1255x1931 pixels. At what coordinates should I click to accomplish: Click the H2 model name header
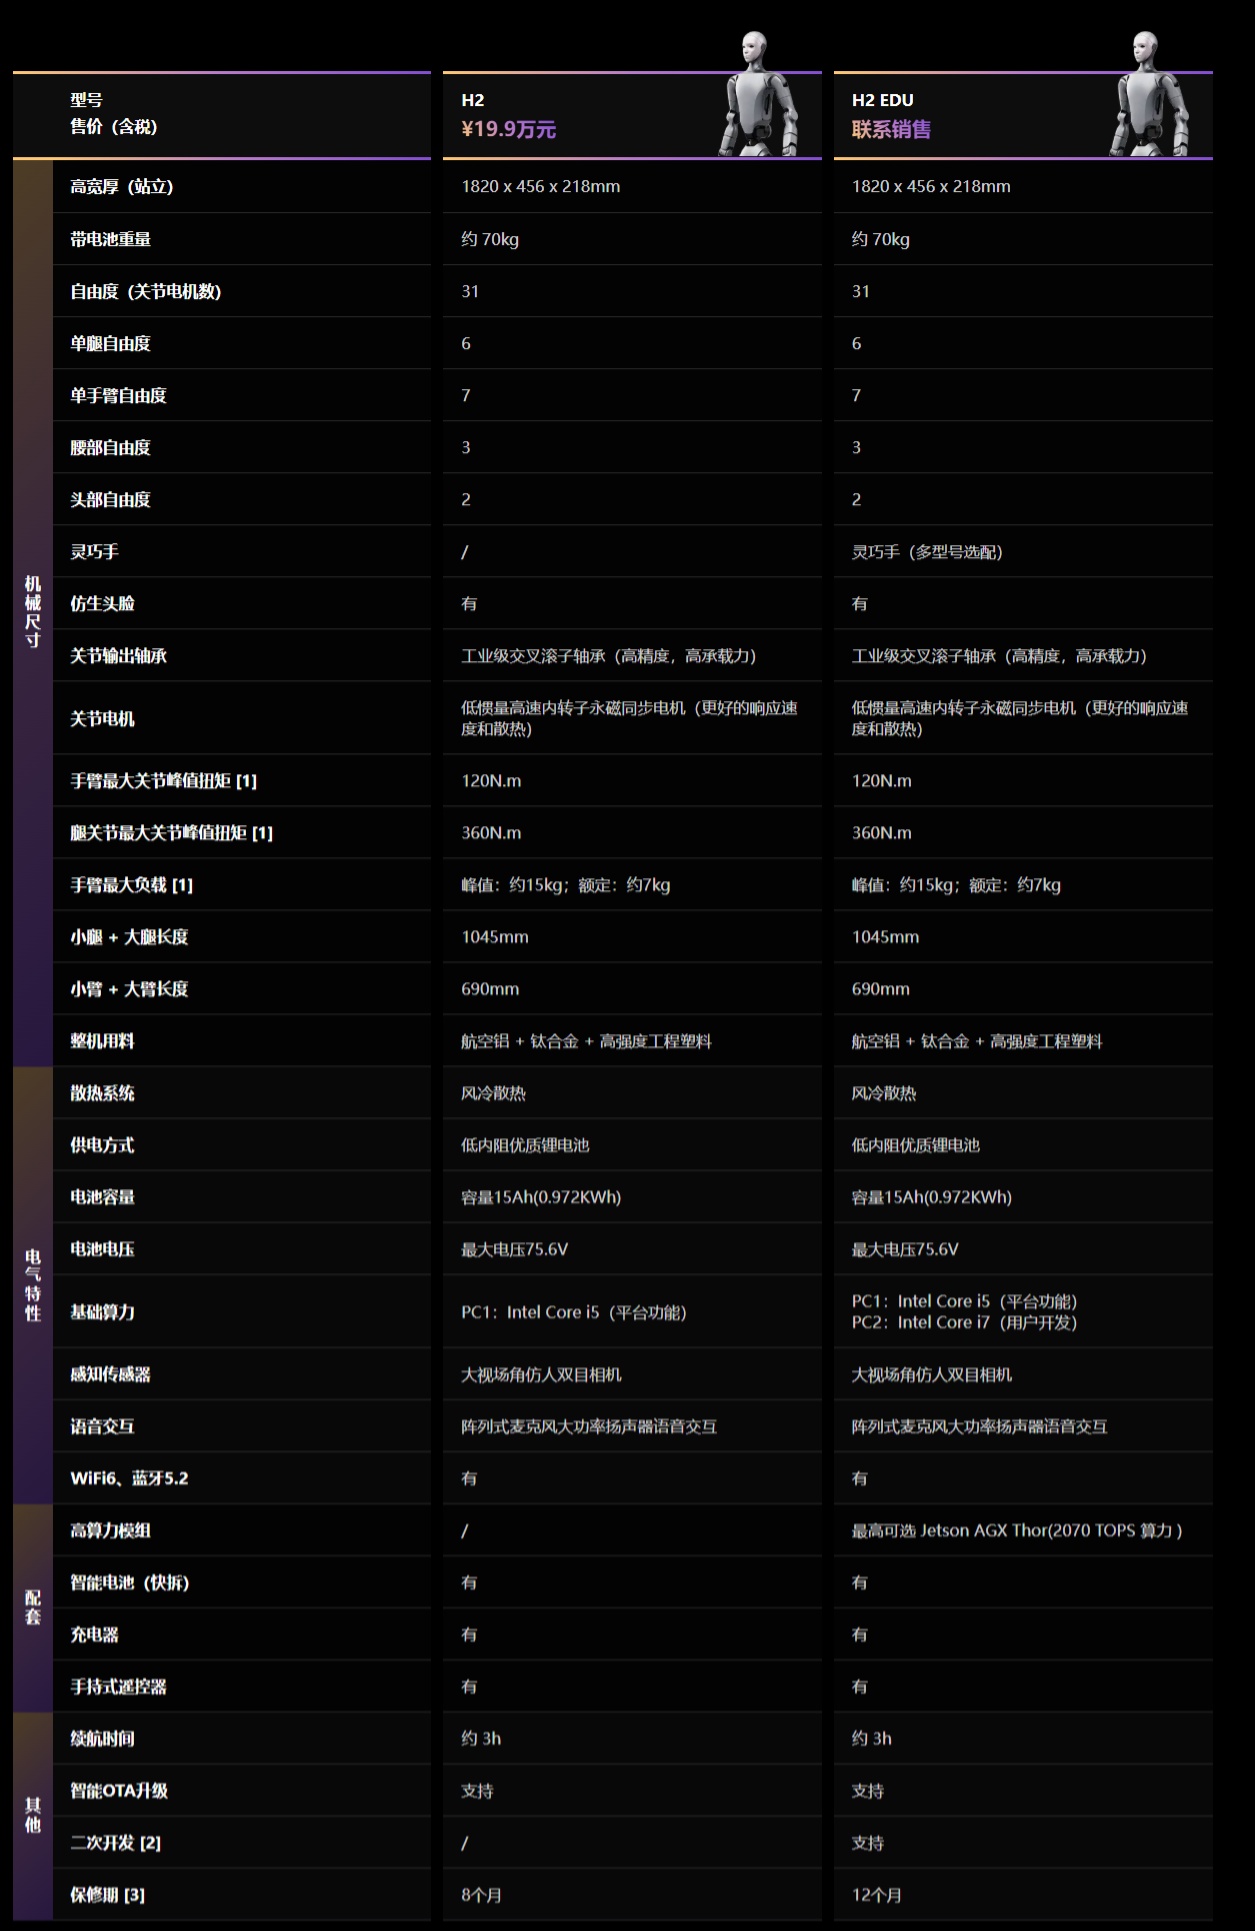point(473,100)
